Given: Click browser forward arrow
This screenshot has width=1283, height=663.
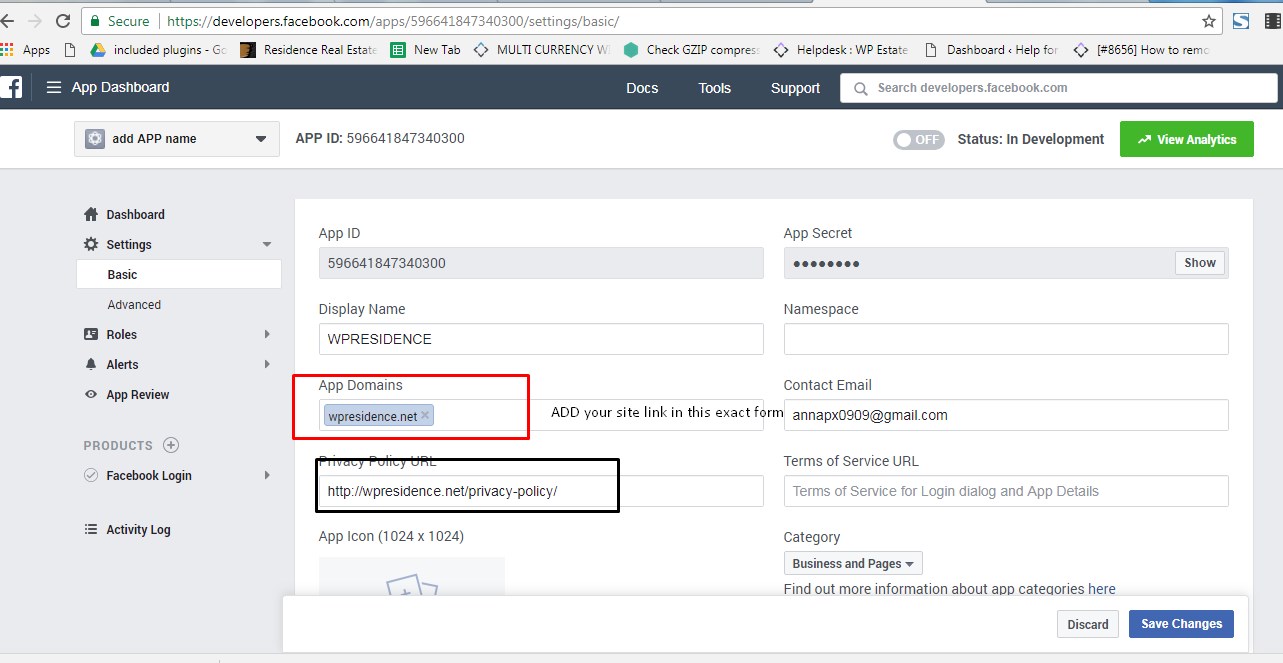Looking at the screenshot, I should coord(35,20).
